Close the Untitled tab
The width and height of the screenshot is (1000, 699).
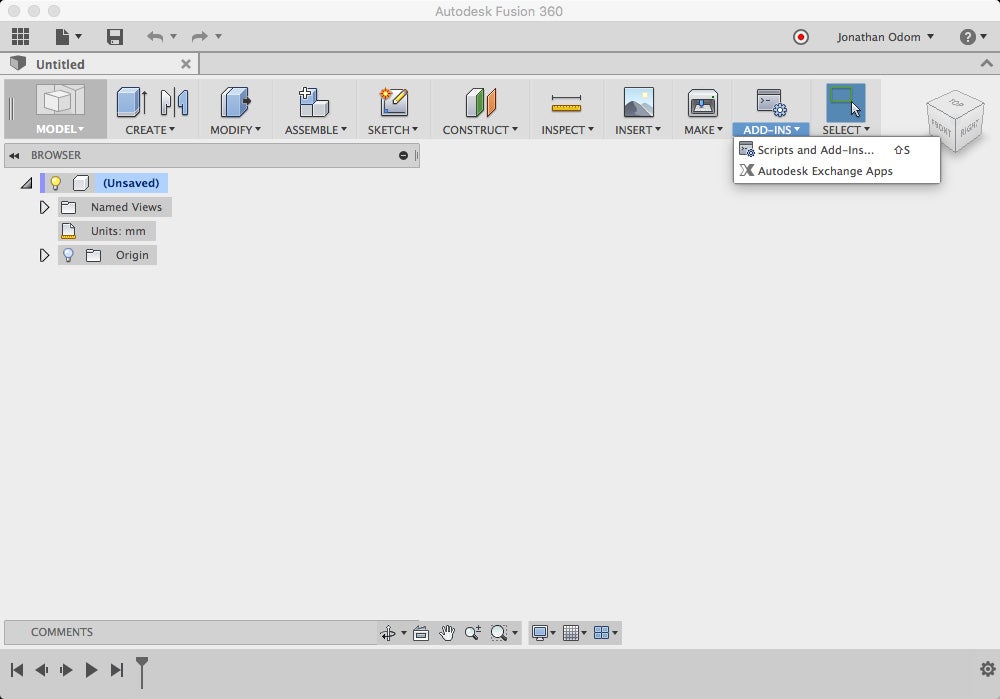[x=186, y=64]
